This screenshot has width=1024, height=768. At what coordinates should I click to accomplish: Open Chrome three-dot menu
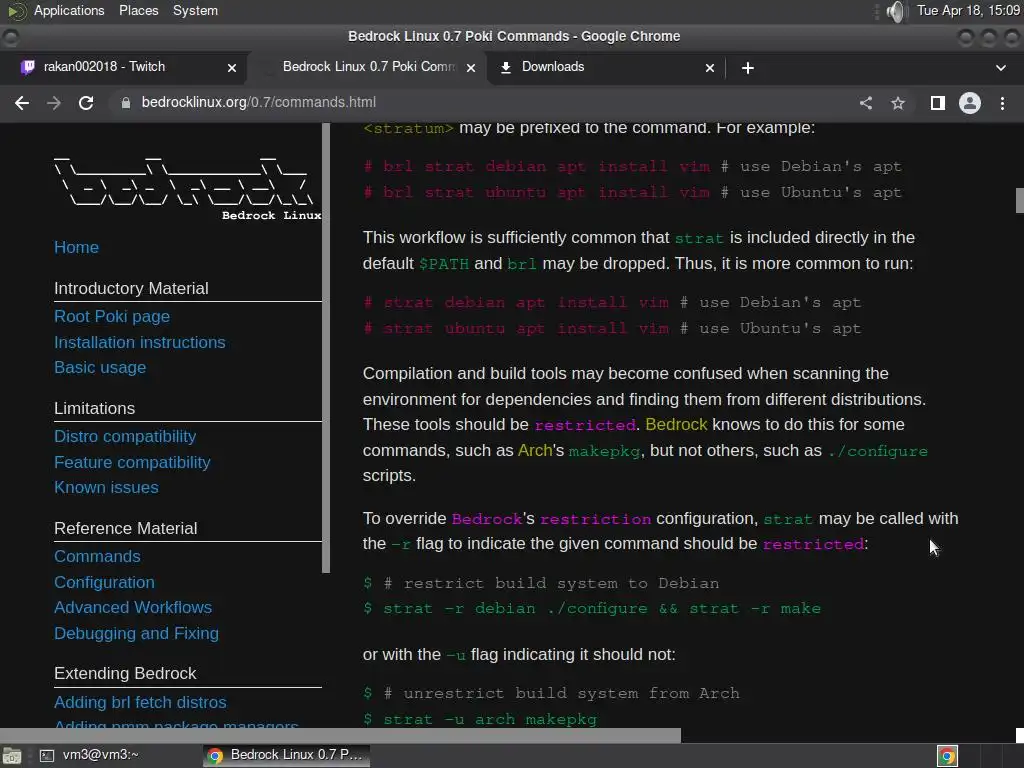(1002, 103)
